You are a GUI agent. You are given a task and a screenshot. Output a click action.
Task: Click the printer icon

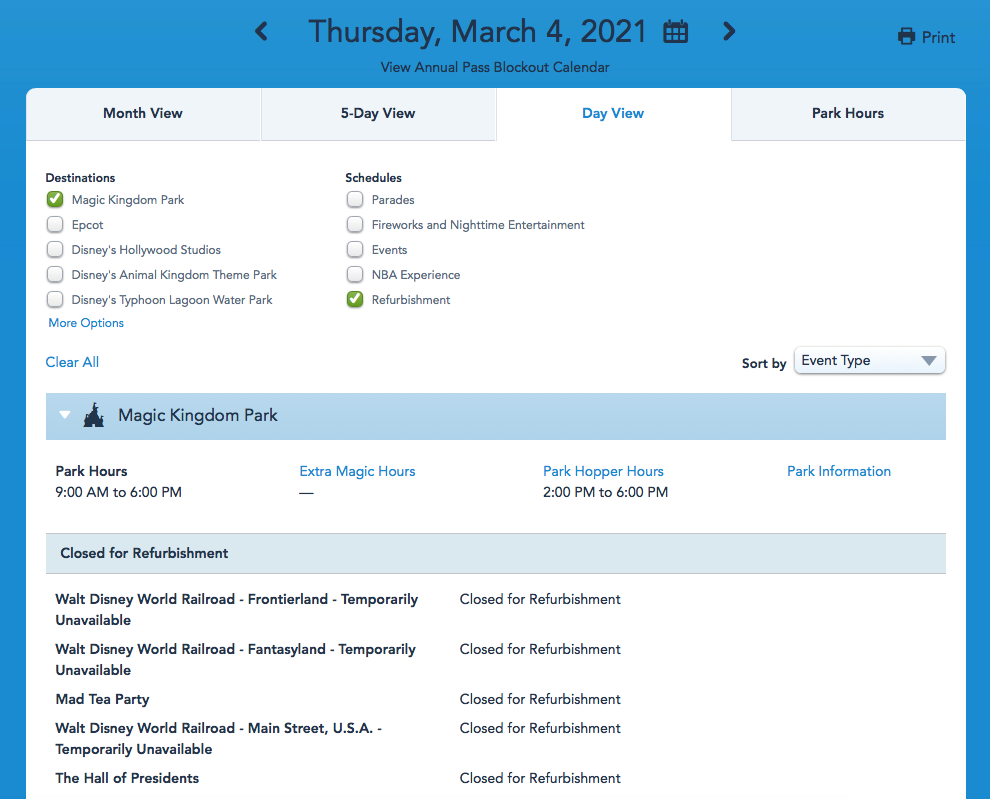click(x=906, y=37)
